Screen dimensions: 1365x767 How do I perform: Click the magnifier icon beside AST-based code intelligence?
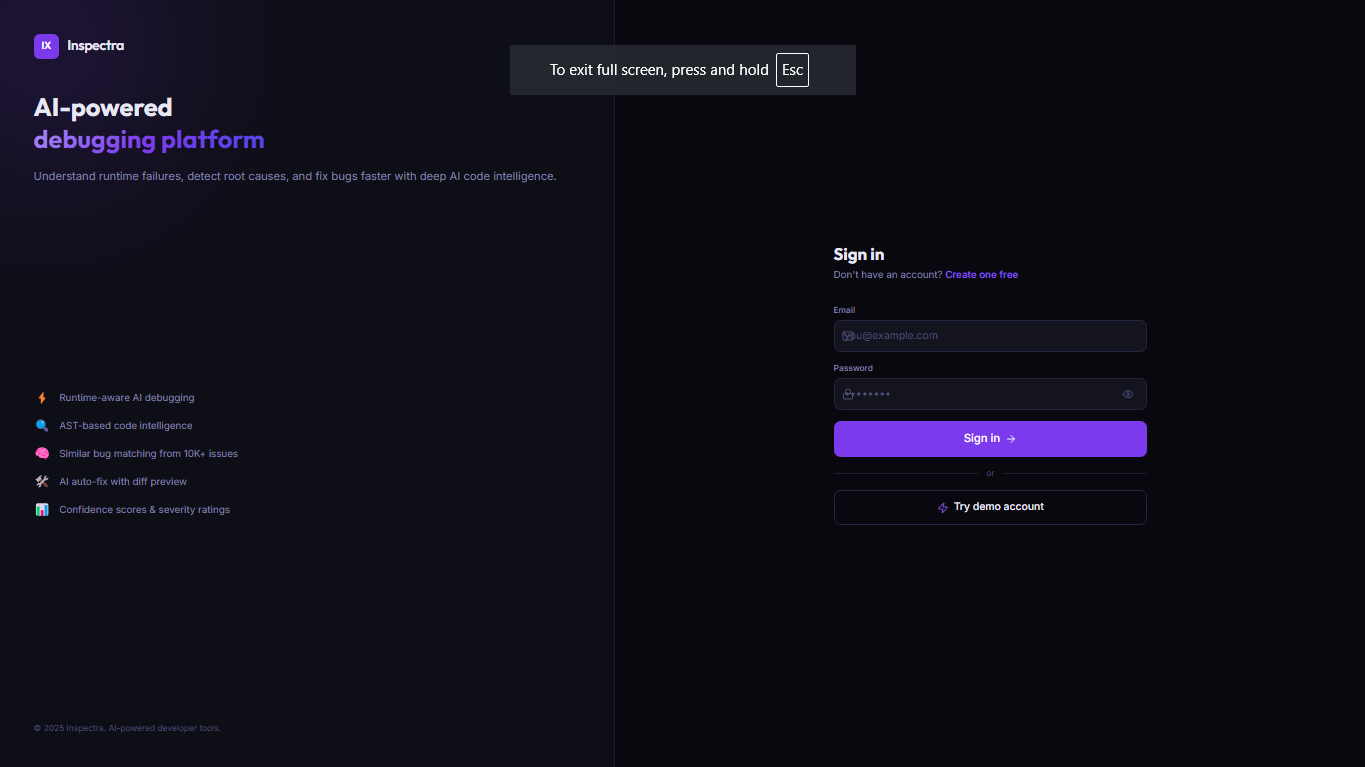tap(42, 426)
